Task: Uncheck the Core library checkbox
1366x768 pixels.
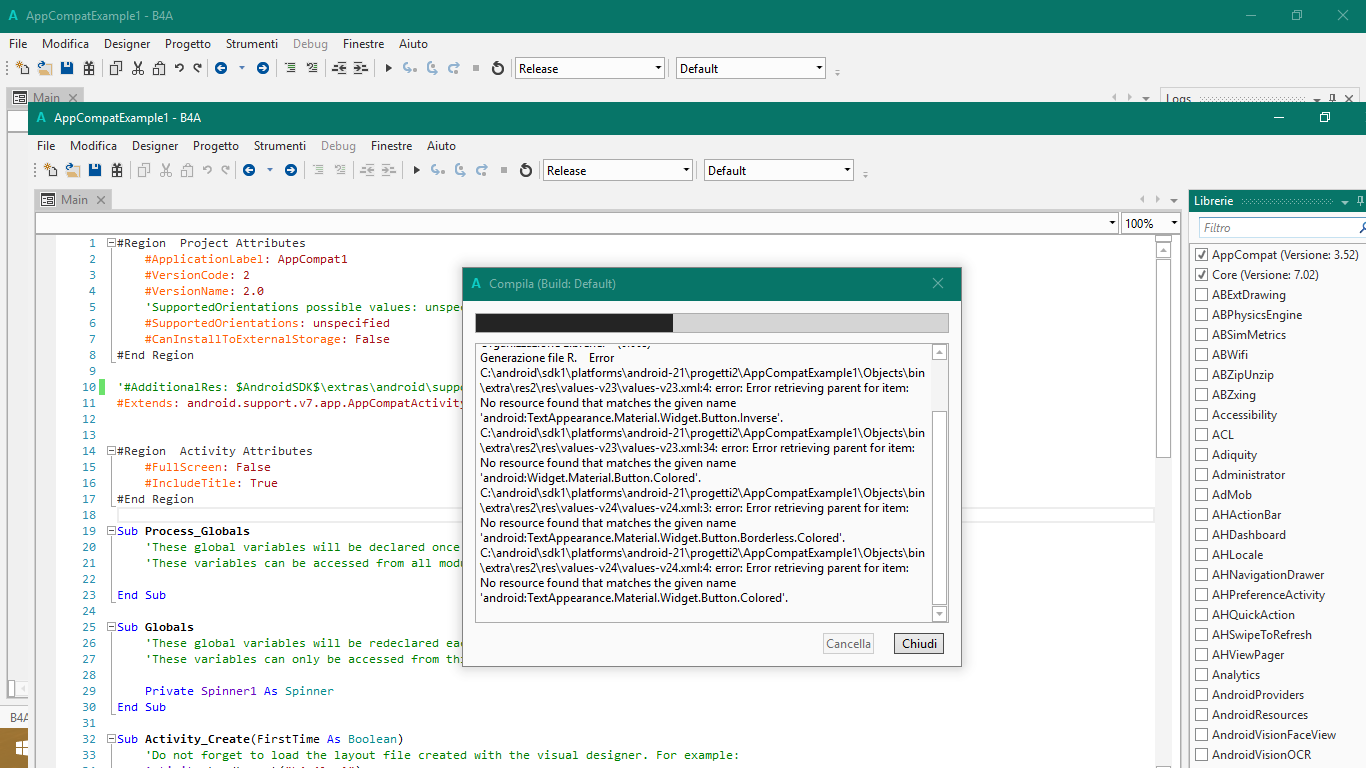Action: click(1202, 275)
